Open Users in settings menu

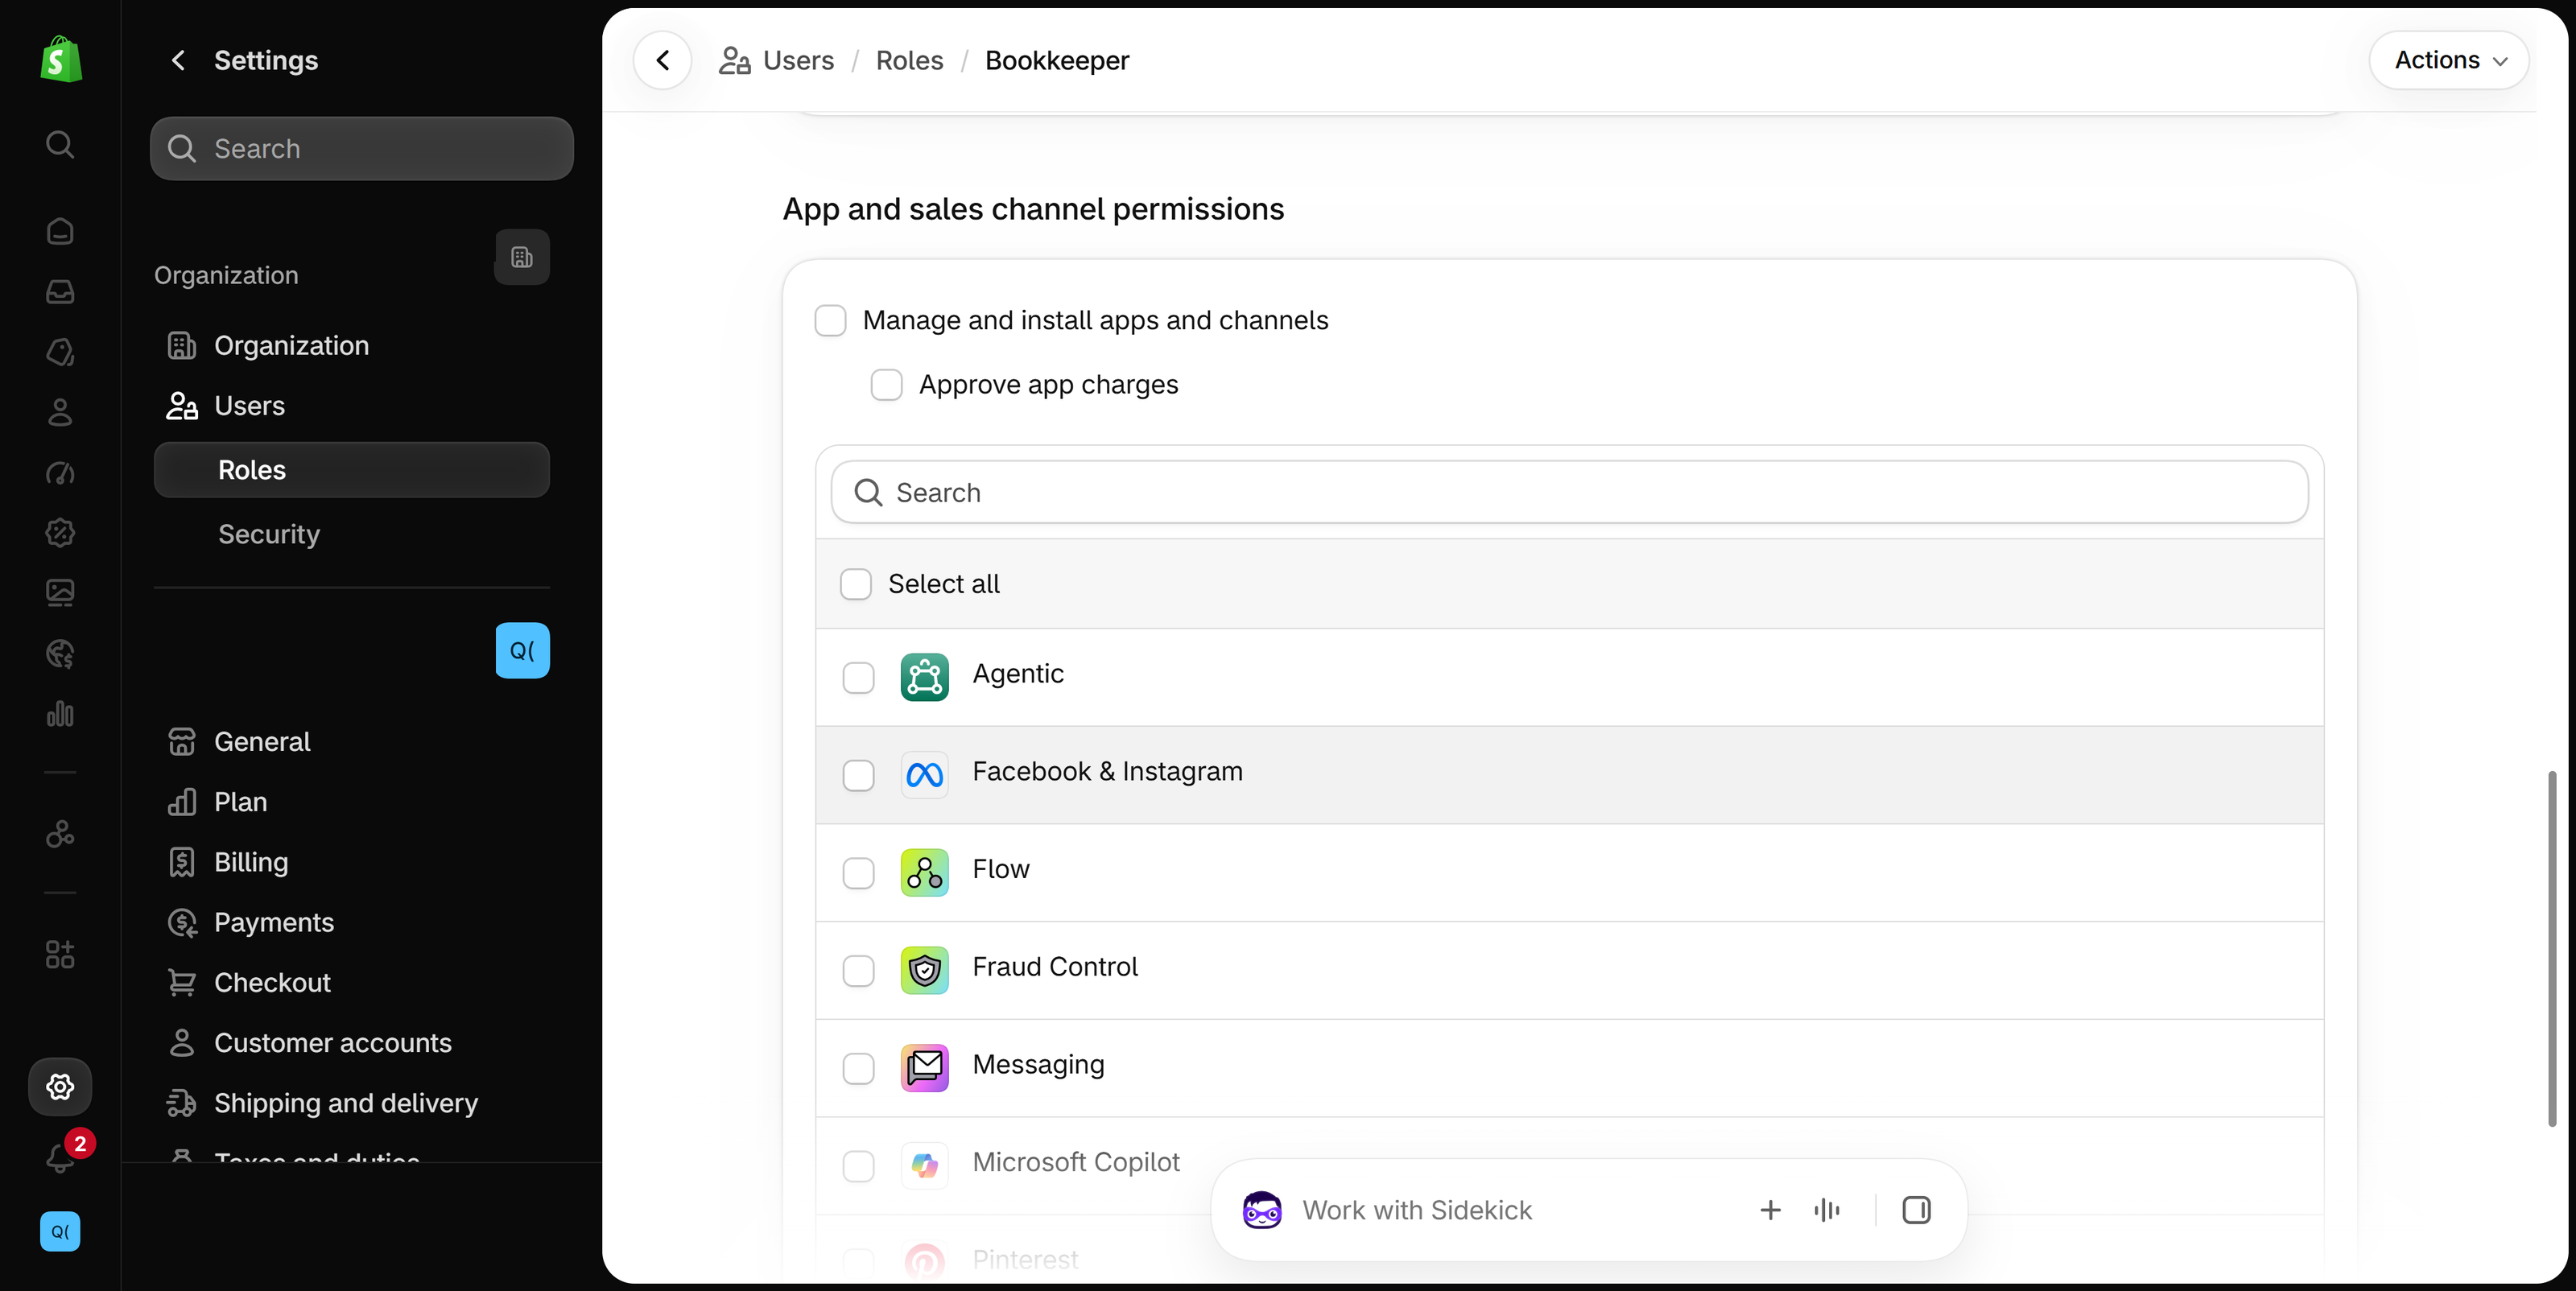click(x=352, y=406)
